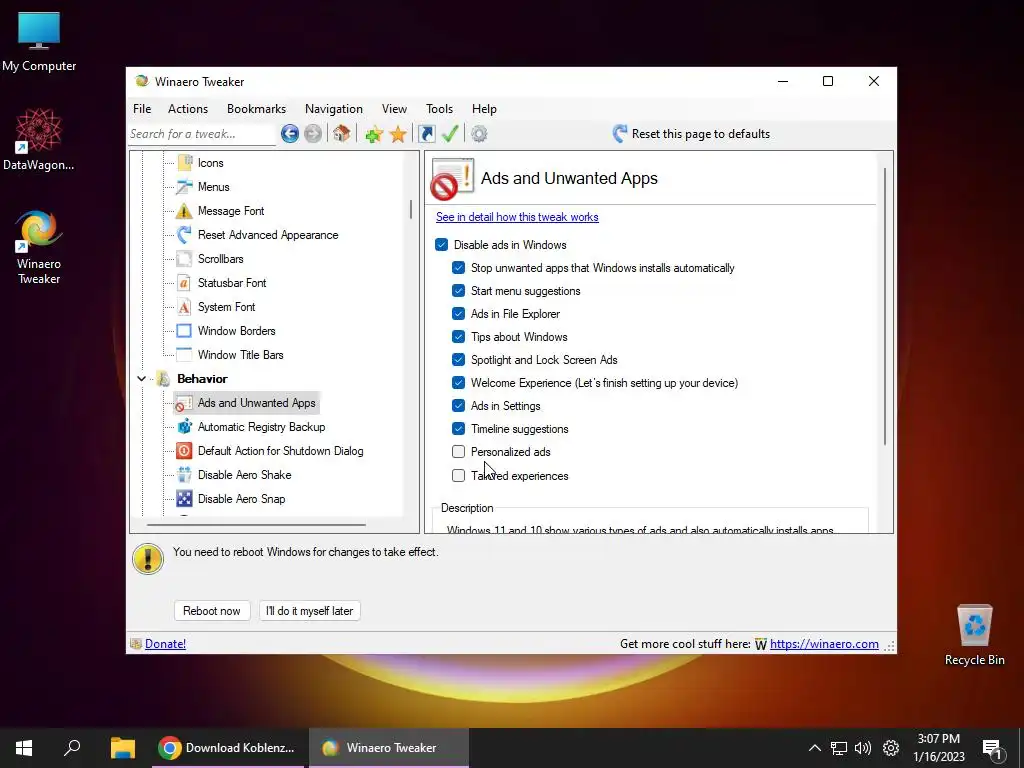Open Reset Advanced Appearance item icon
Screen dimensions: 1024x768
click(x=185, y=234)
